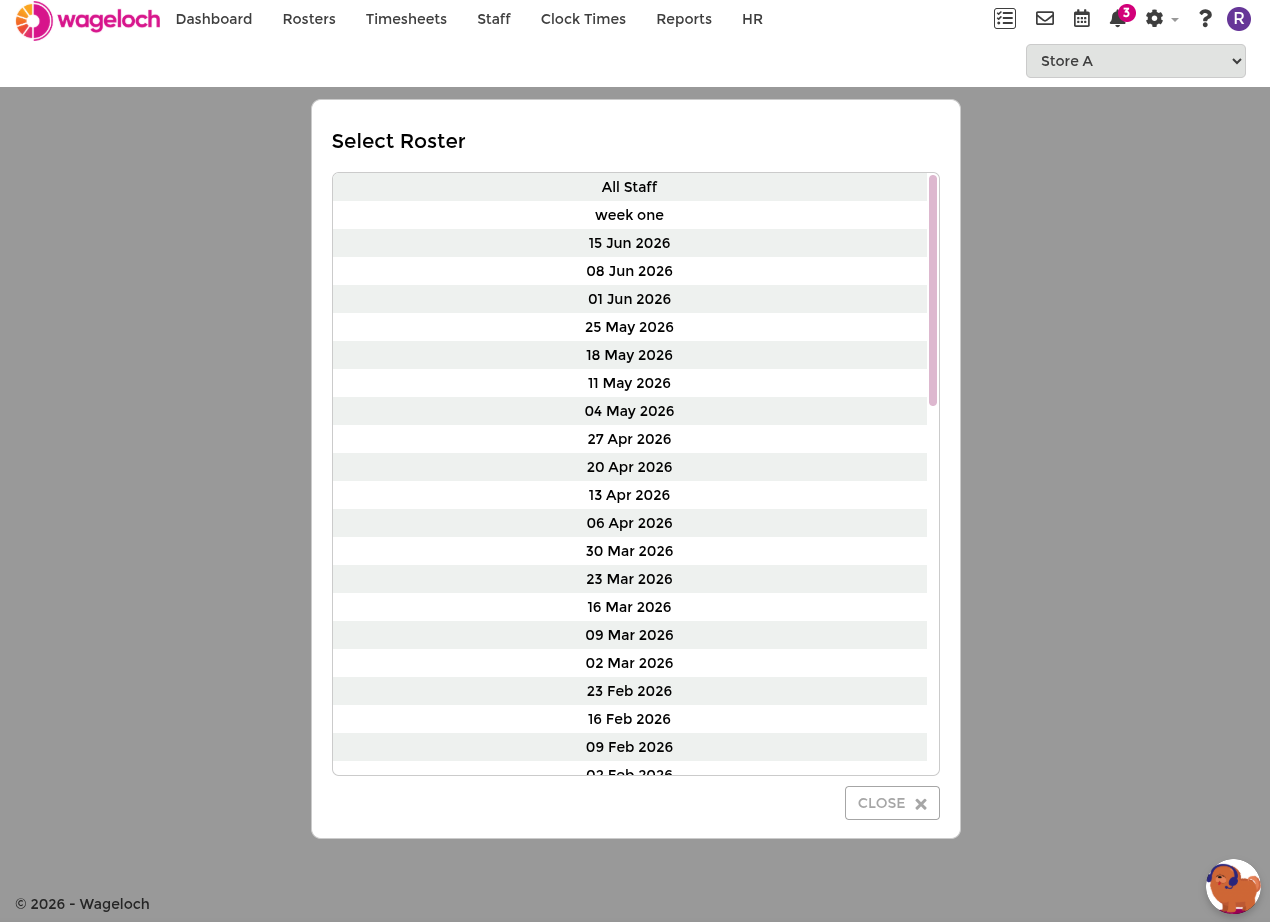
Task: Select the All Staff roster
Action: point(630,187)
